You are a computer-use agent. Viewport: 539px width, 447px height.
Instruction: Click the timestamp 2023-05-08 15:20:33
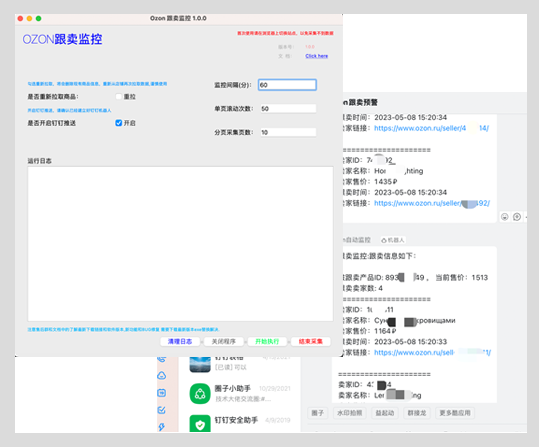410,342
